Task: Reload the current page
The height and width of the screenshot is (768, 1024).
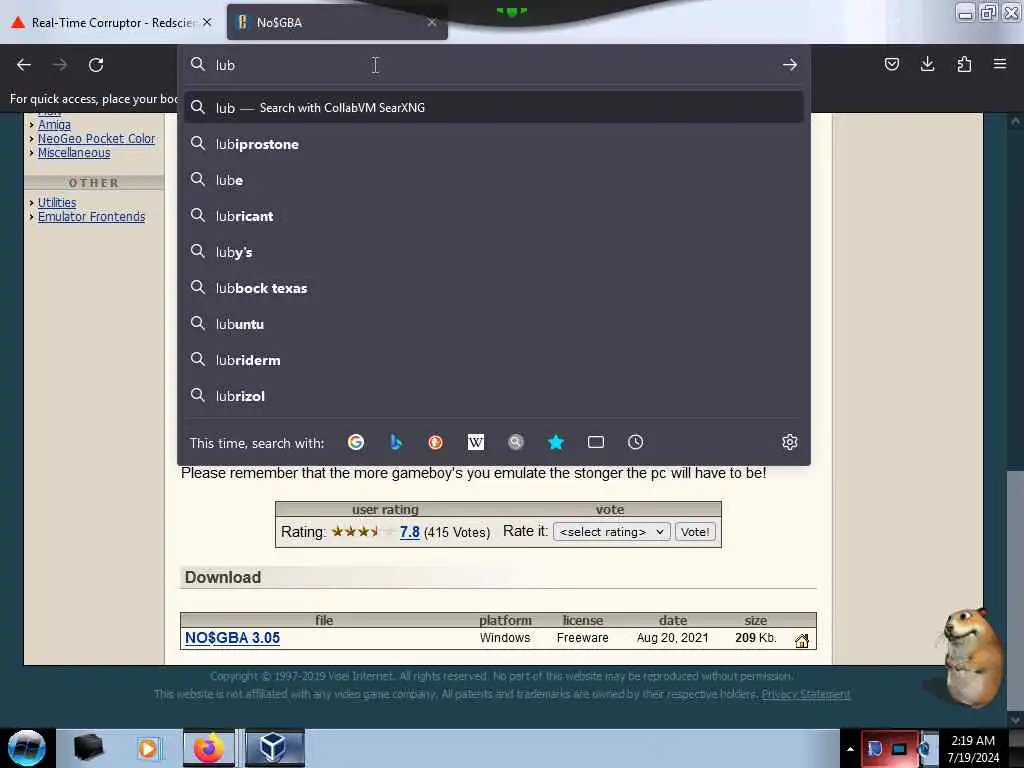Action: click(96, 65)
